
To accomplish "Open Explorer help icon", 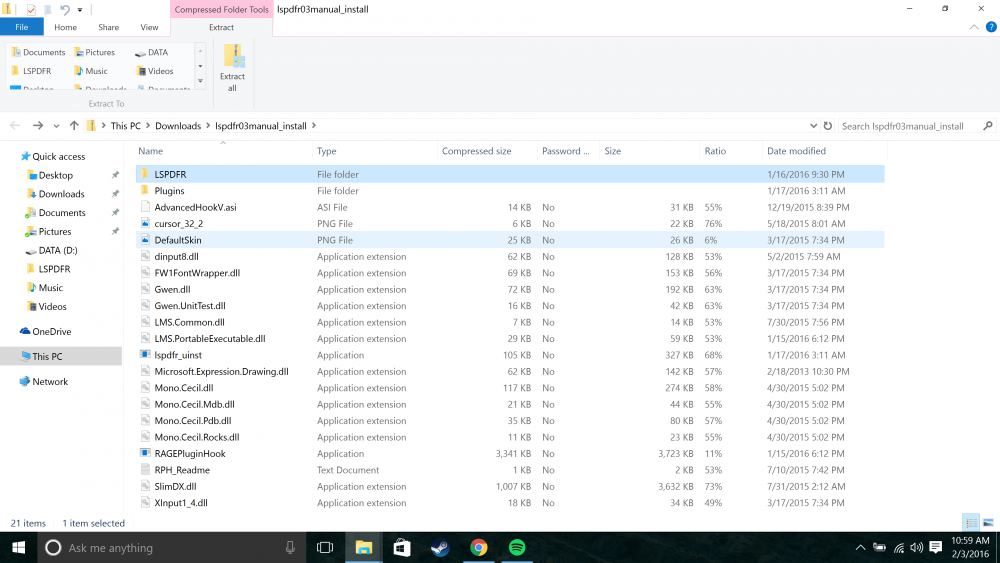I will 991,27.
